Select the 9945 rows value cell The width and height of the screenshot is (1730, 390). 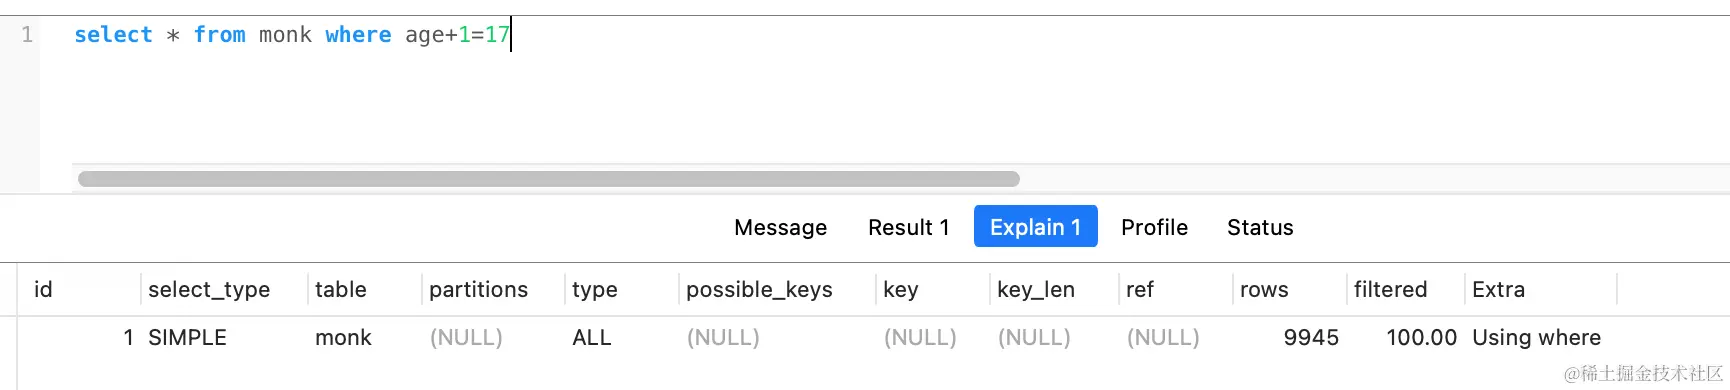[x=1310, y=338]
